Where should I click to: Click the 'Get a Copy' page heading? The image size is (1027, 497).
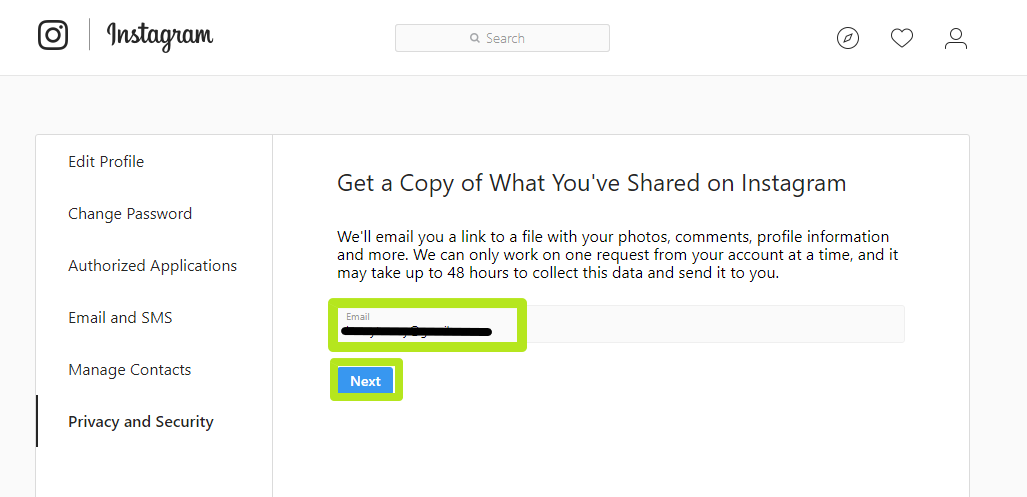pos(592,184)
